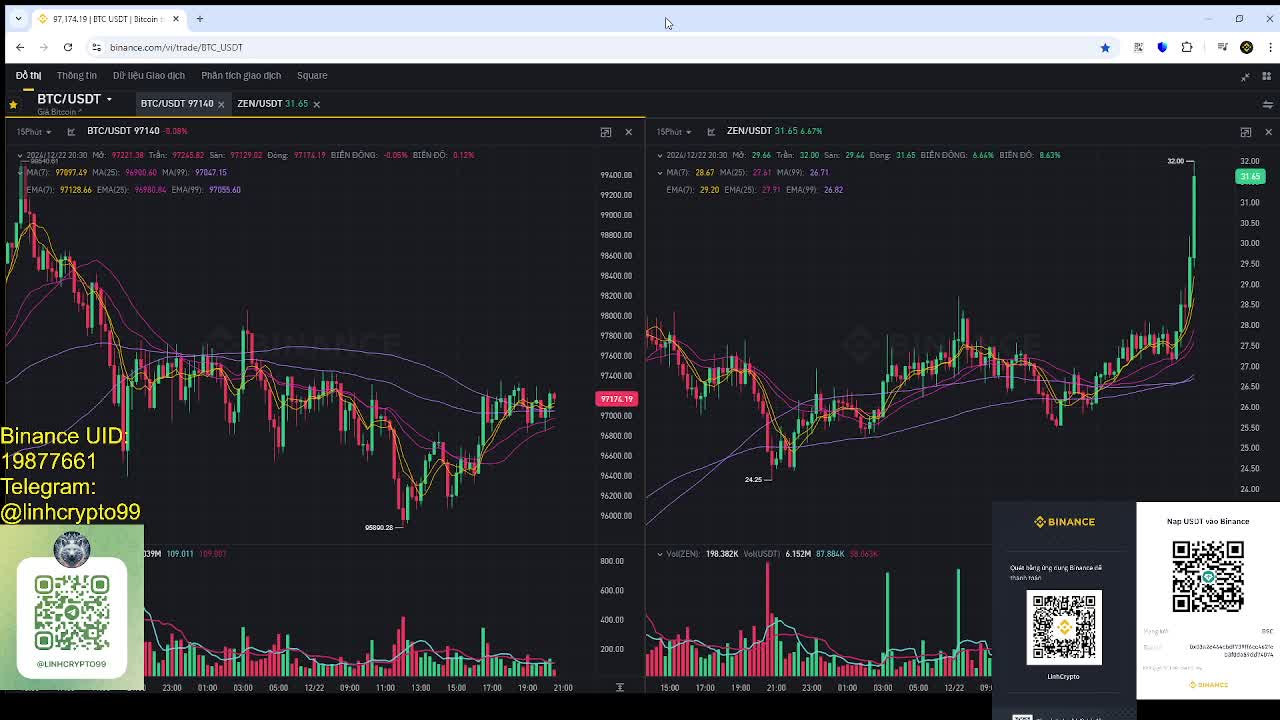The image size is (1280, 720).
Task: Click the BTC/USDT 97140 chart title
Action: point(123,131)
